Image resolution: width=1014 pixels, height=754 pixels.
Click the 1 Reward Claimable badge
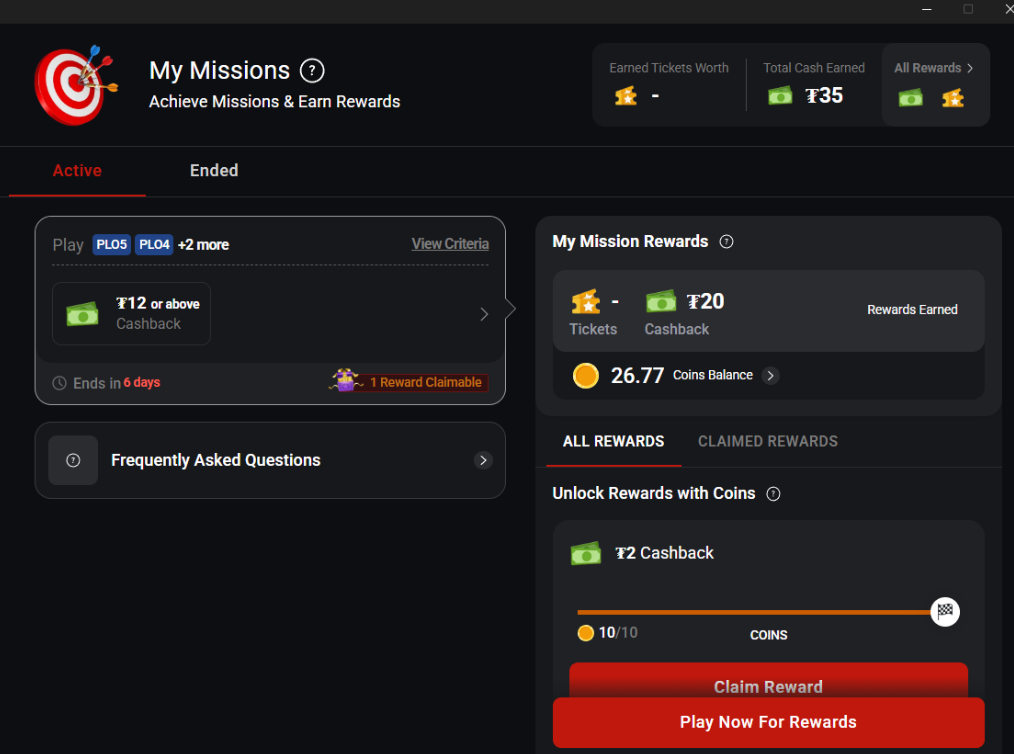426,382
